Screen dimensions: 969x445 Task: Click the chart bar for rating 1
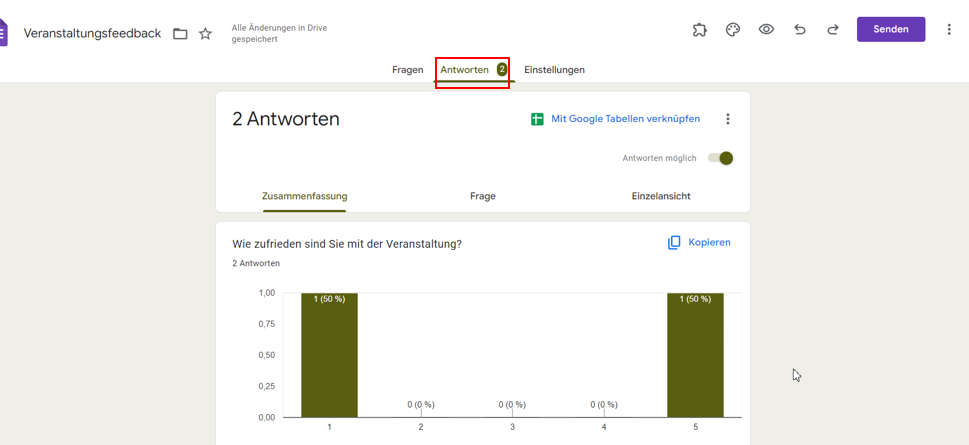pos(329,355)
